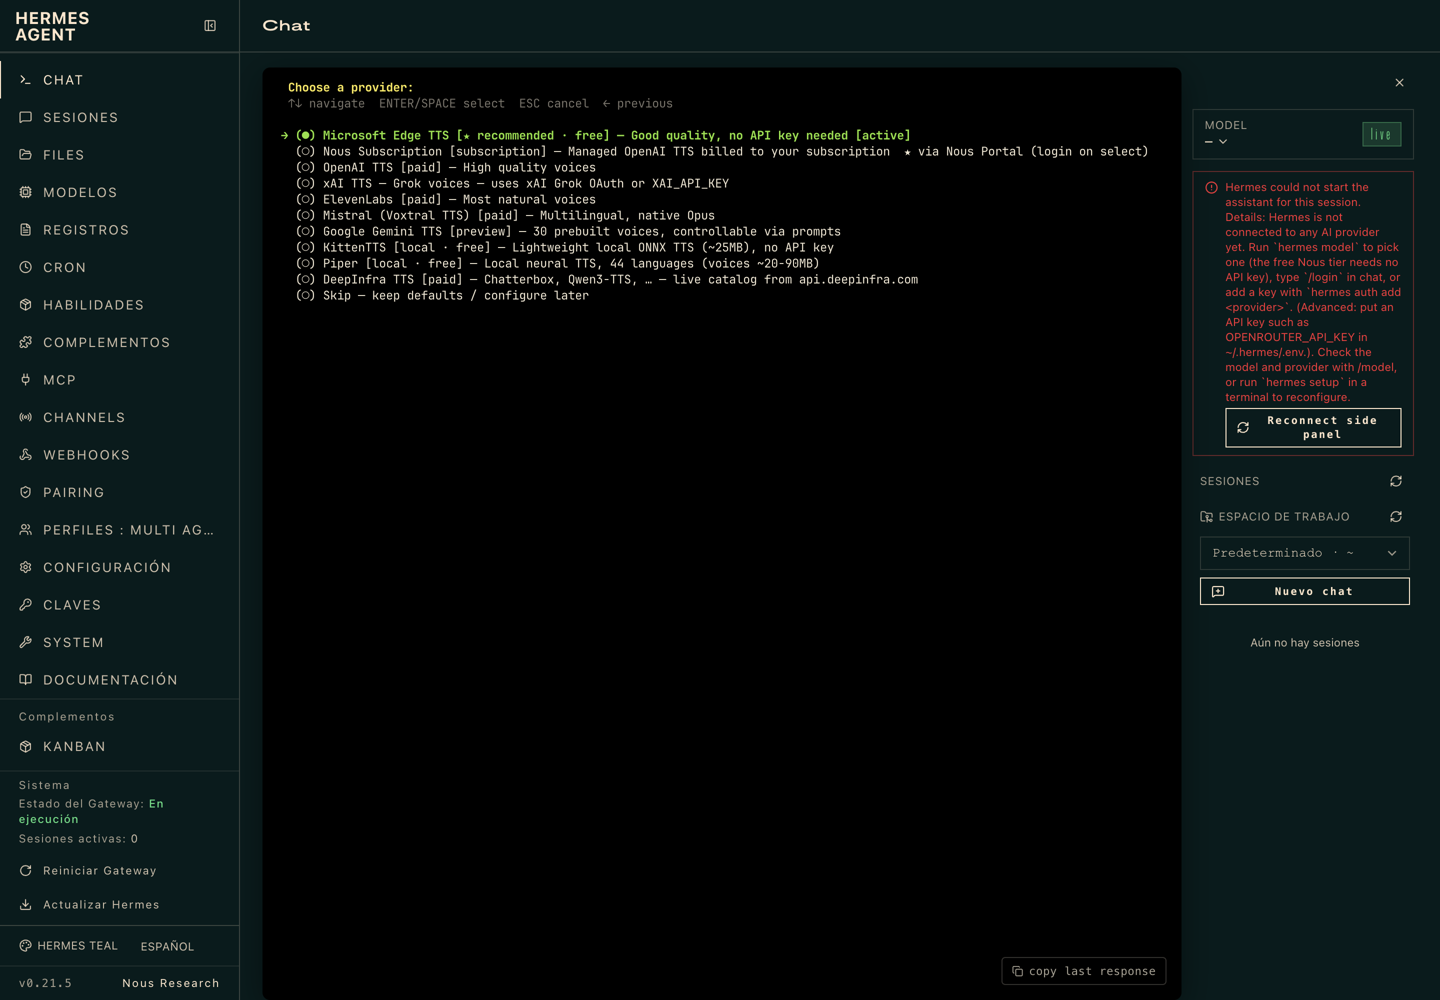Select Mistral Voxtral TTS radio
Viewport: 1440px width, 1000px height.
[306, 216]
